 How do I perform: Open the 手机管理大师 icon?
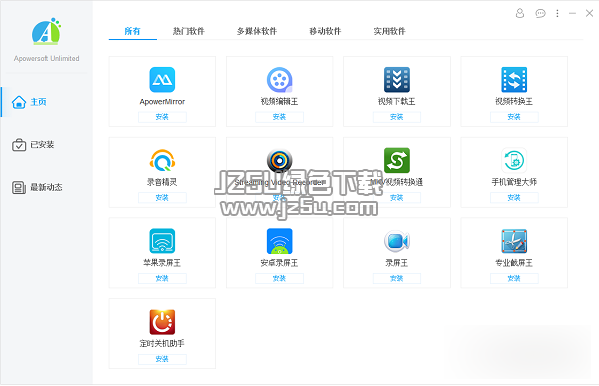tap(514, 160)
